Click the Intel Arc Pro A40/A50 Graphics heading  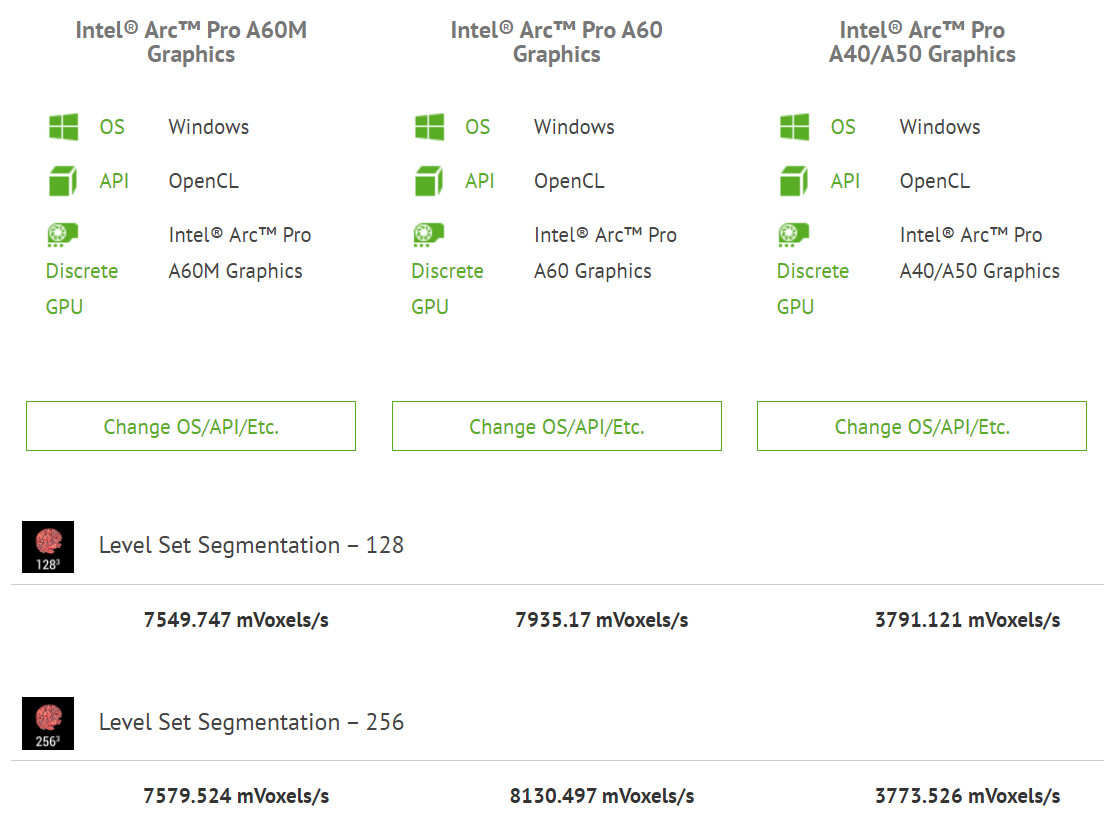click(922, 42)
